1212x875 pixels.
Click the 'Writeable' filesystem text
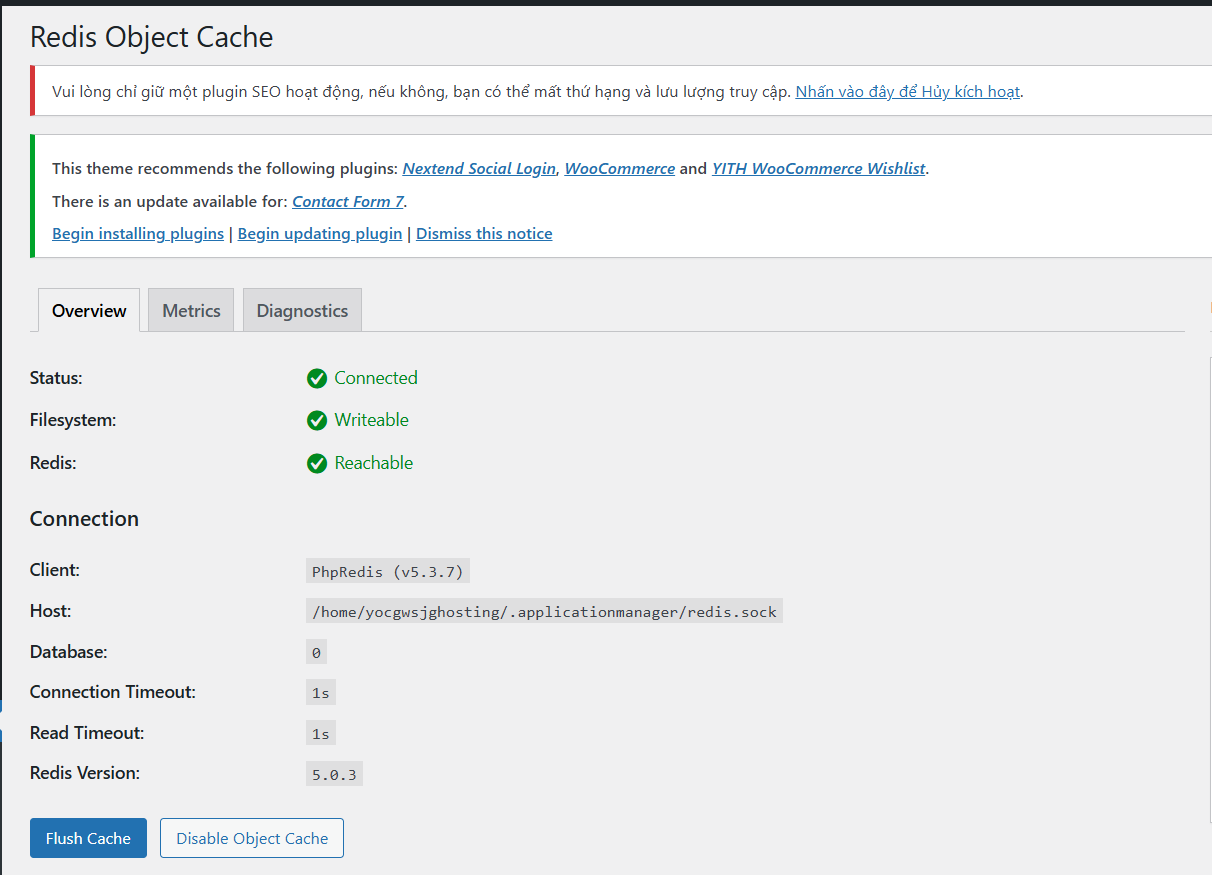371,420
